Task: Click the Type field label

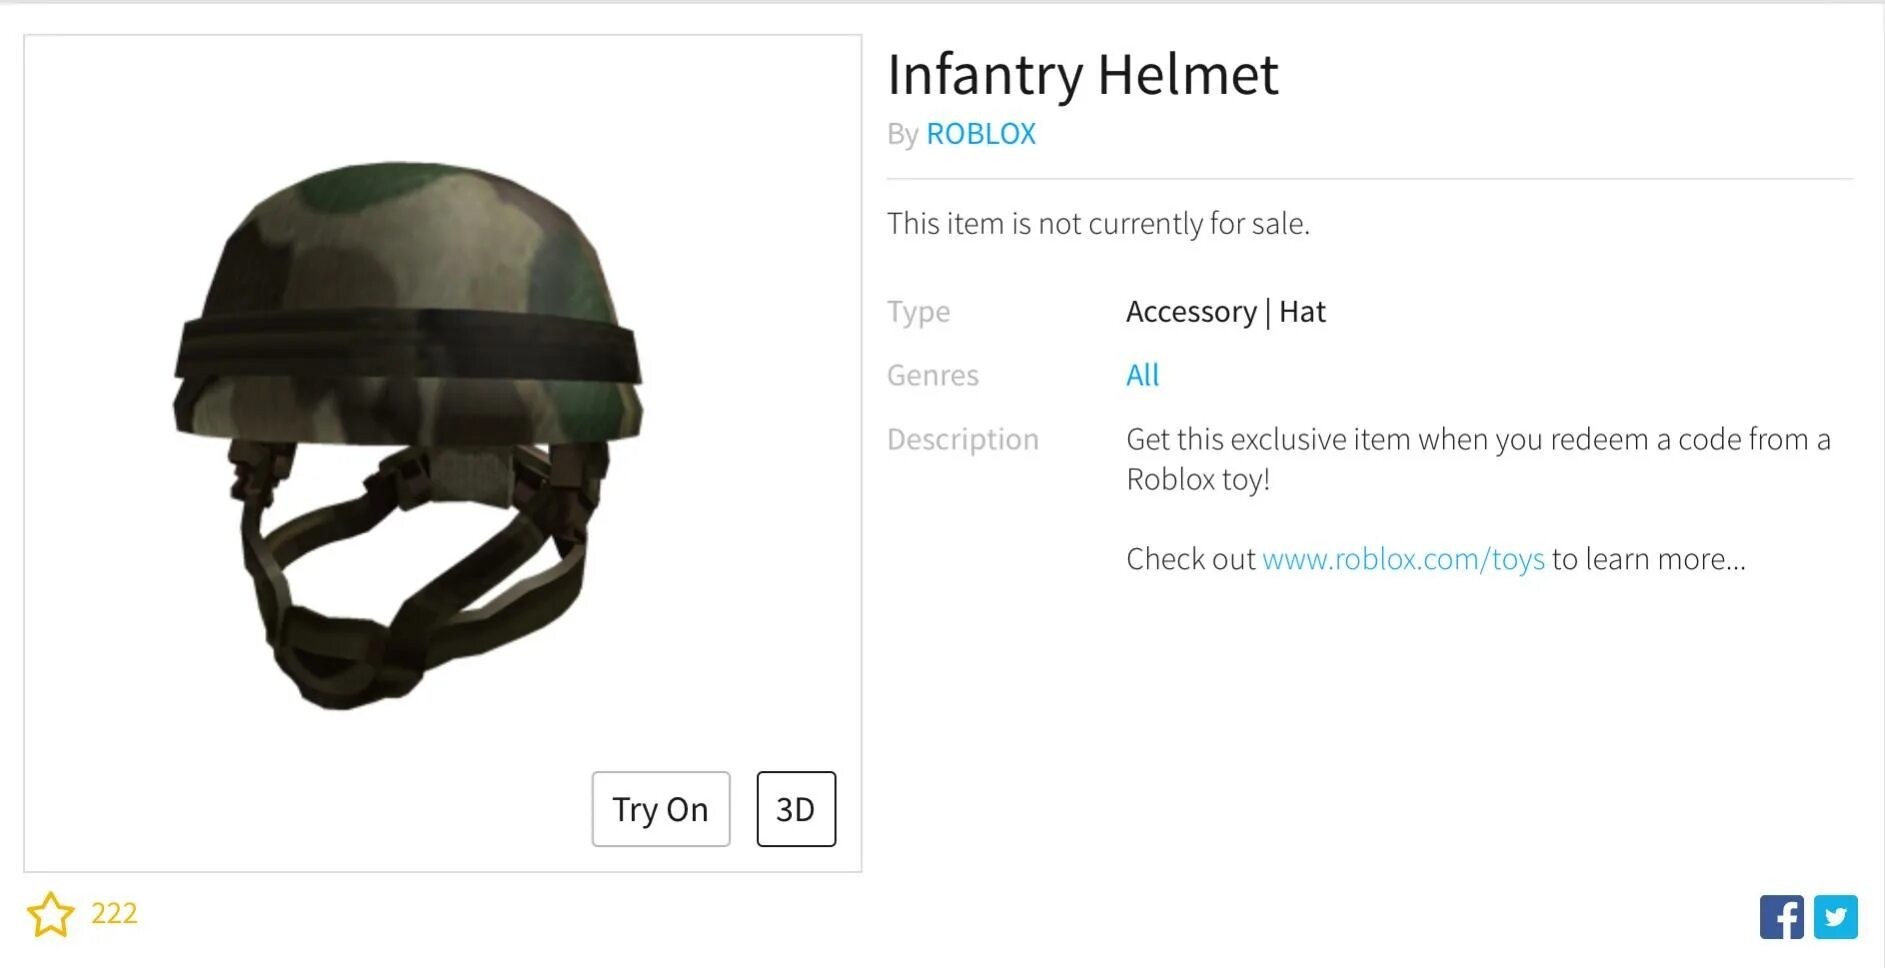Action: click(918, 312)
